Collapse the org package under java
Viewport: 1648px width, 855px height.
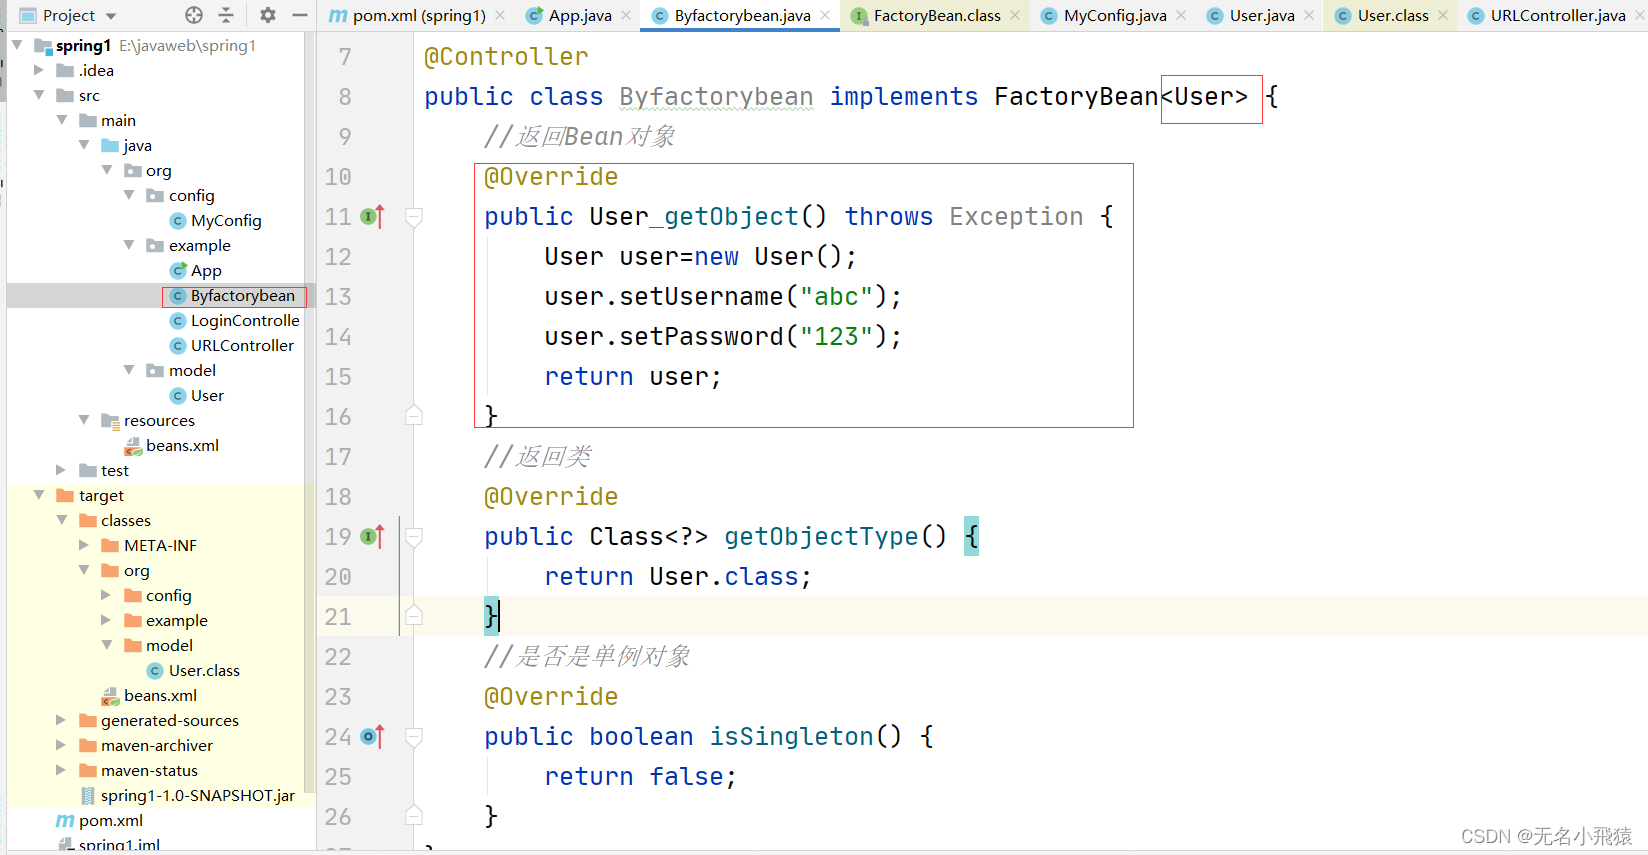coord(107,170)
